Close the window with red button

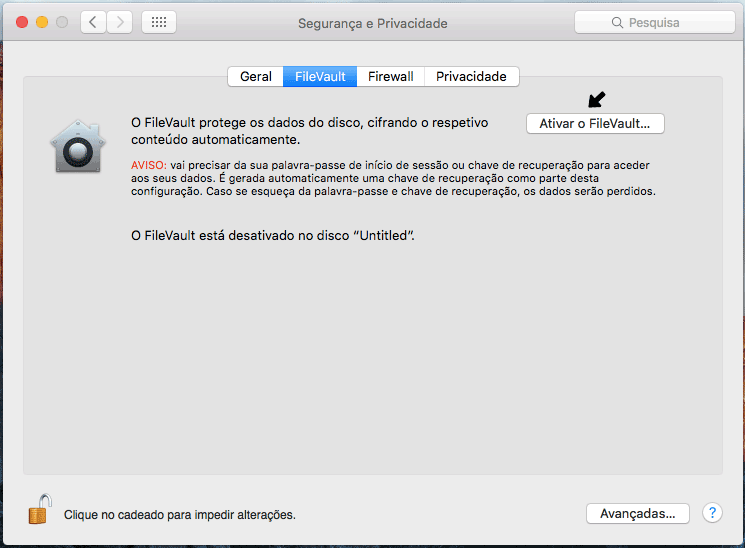tap(22, 22)
